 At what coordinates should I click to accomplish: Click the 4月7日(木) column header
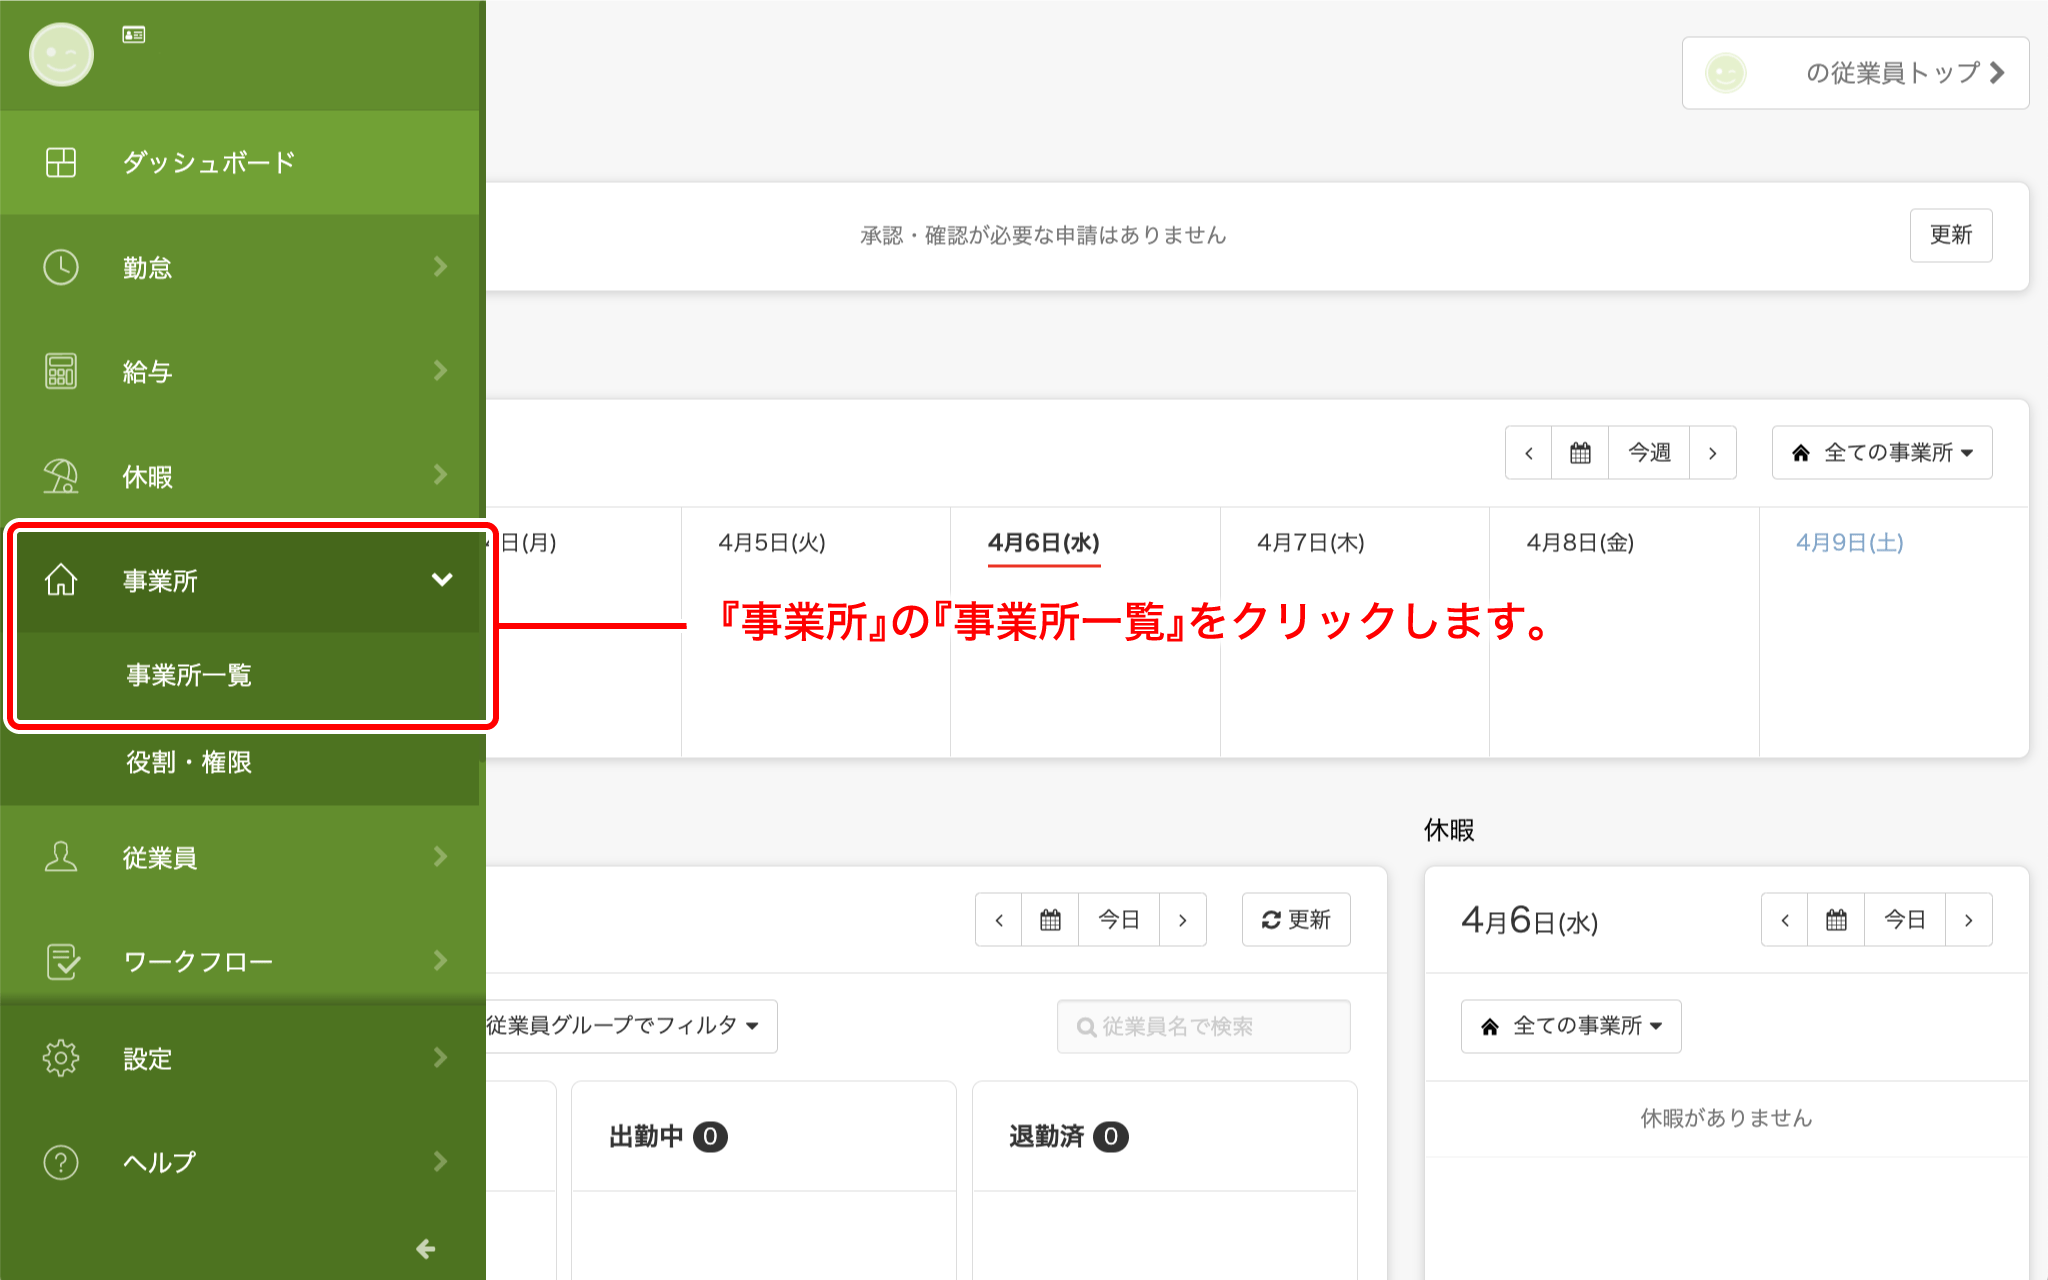click(x=1311, y=543)
